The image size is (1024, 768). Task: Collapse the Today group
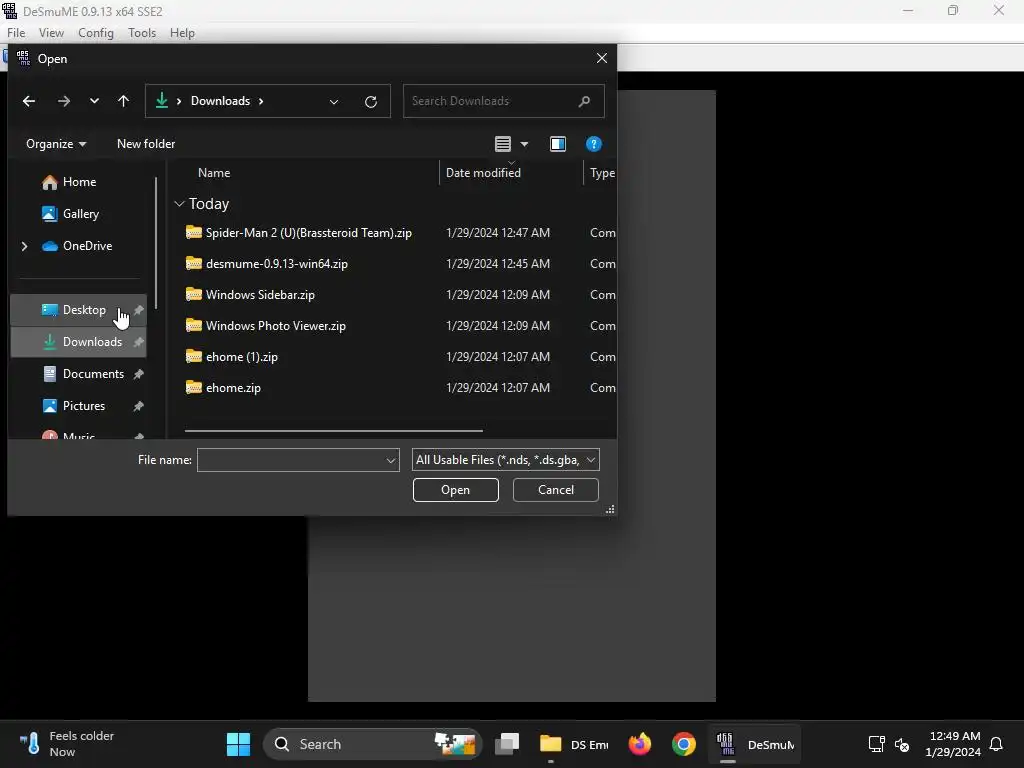click(180, 204)
